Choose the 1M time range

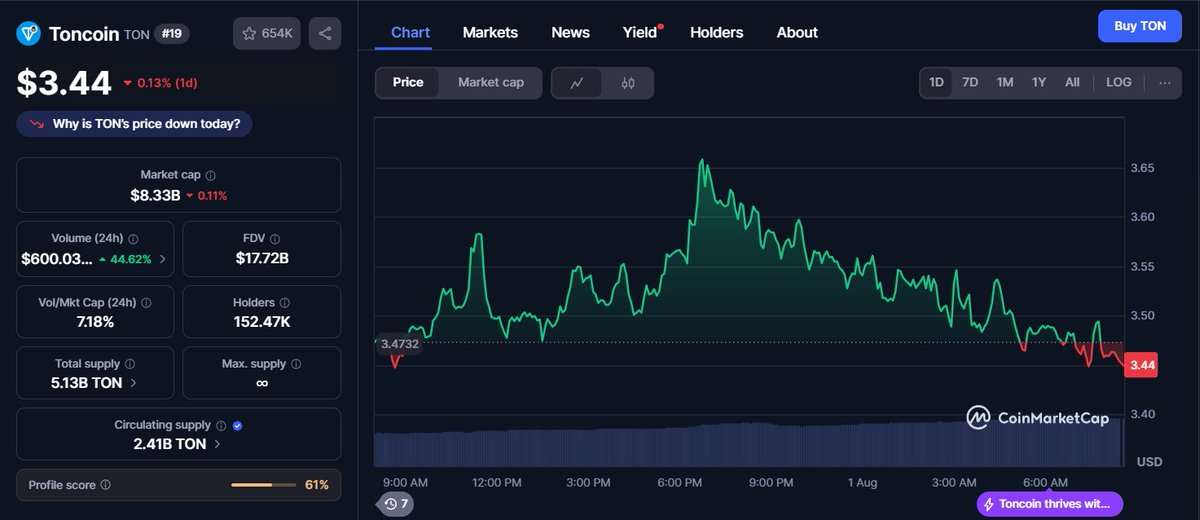coord(1005,82)
